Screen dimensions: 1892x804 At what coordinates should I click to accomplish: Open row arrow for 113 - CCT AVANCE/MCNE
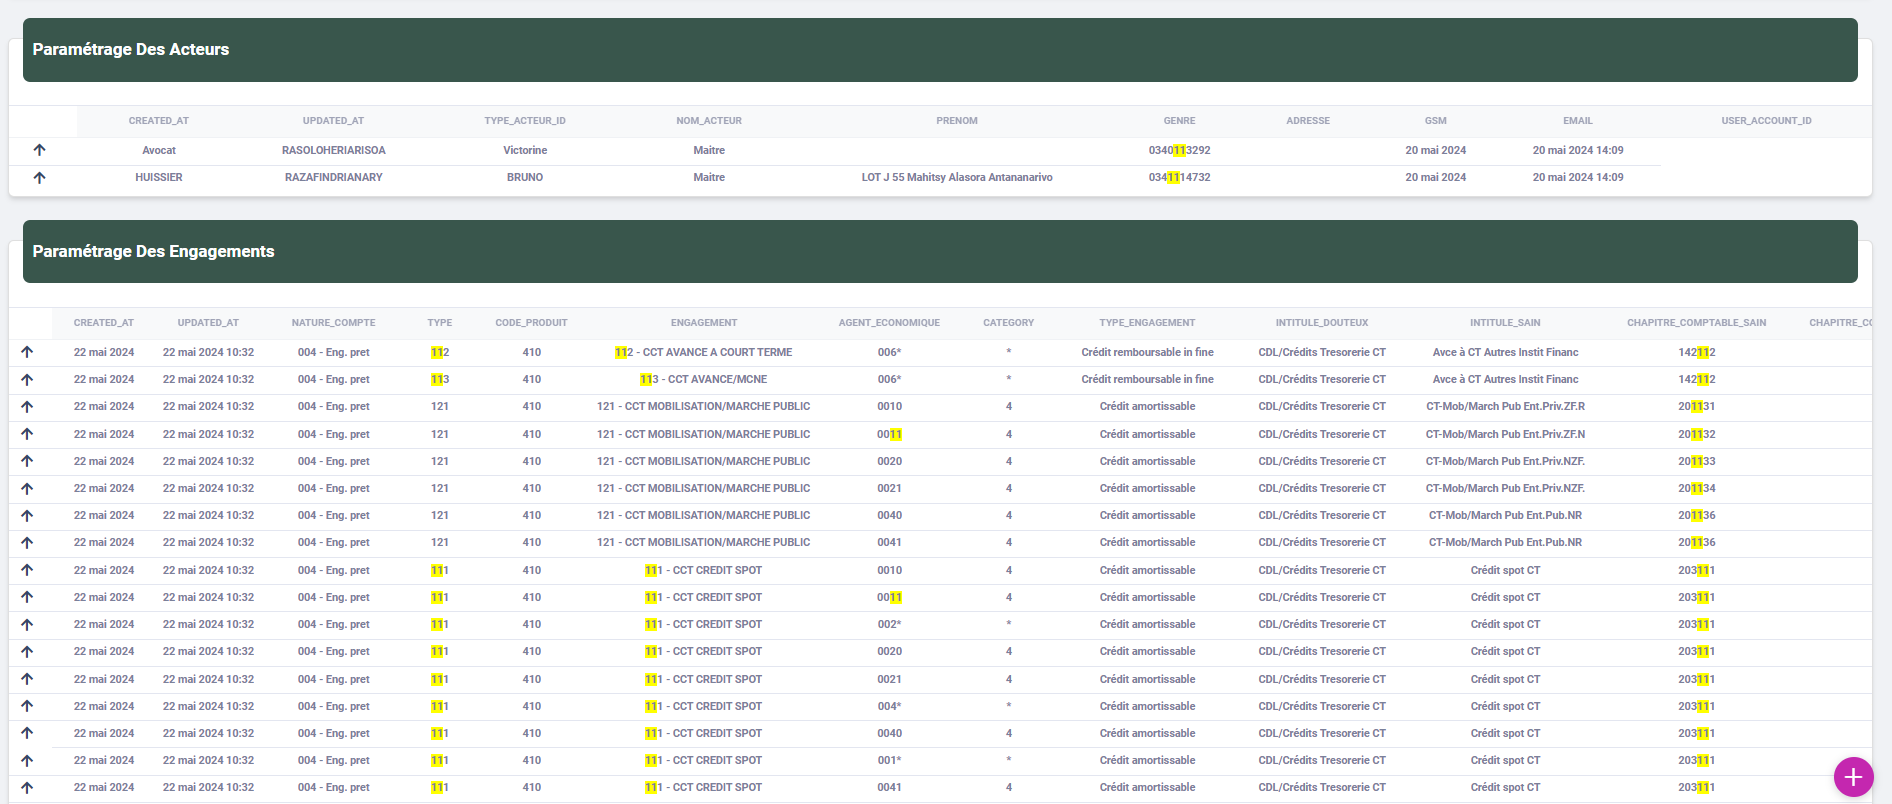pyautogui.click(x=27, y=379)
